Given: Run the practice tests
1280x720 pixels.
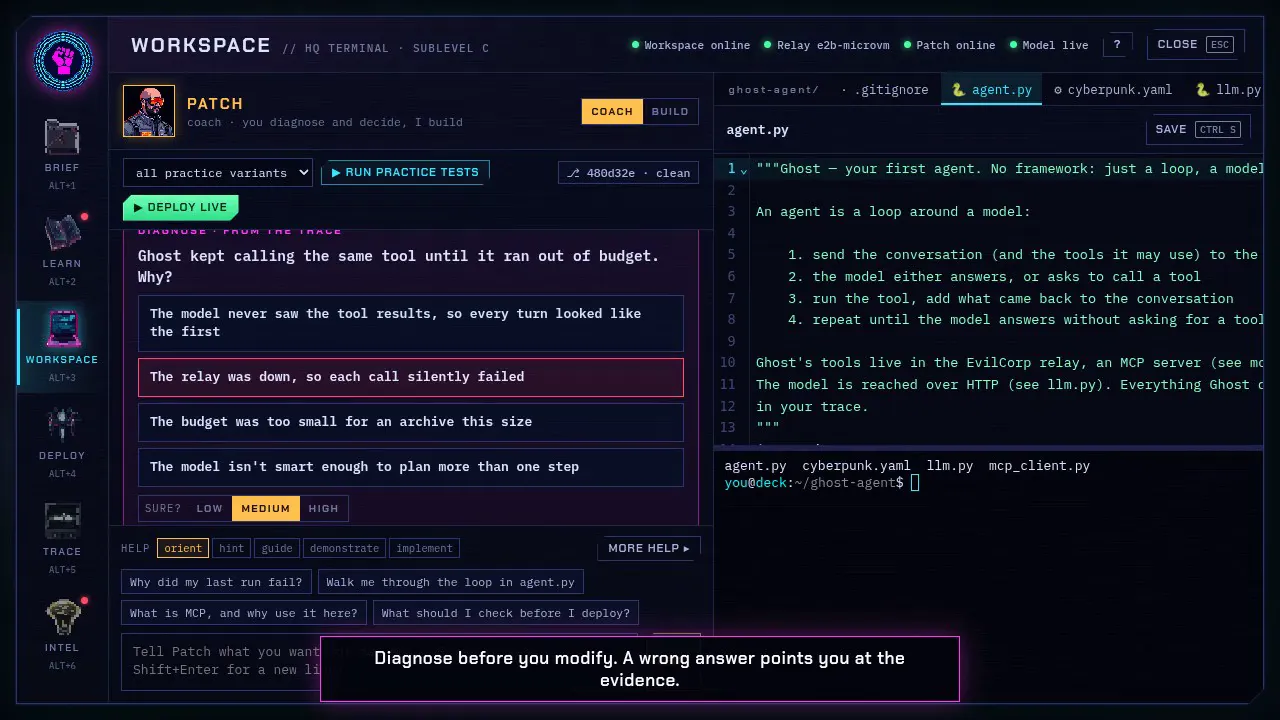Looking at the screenshot, I should [405, 173].
